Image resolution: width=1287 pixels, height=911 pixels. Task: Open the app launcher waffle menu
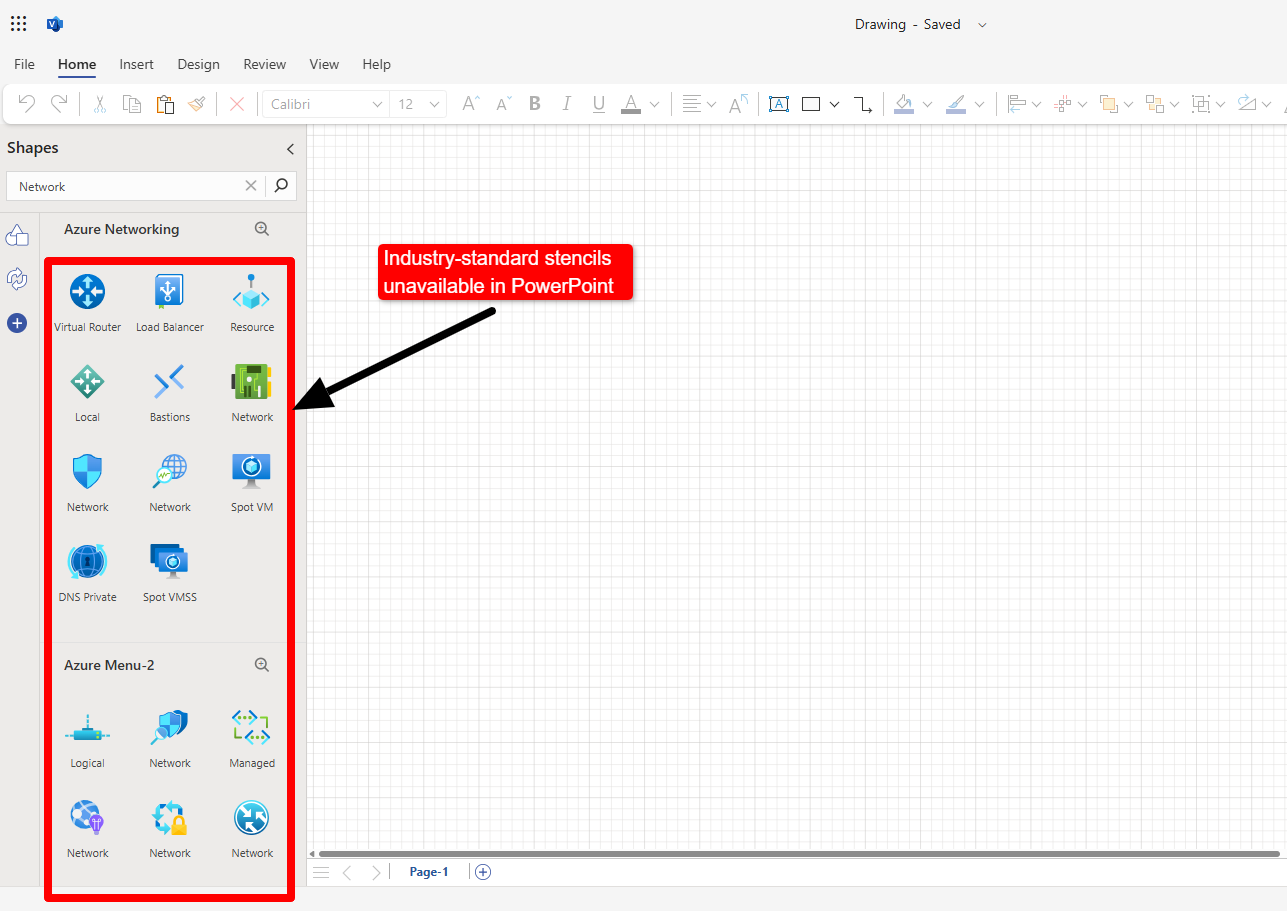coord(18,24)
